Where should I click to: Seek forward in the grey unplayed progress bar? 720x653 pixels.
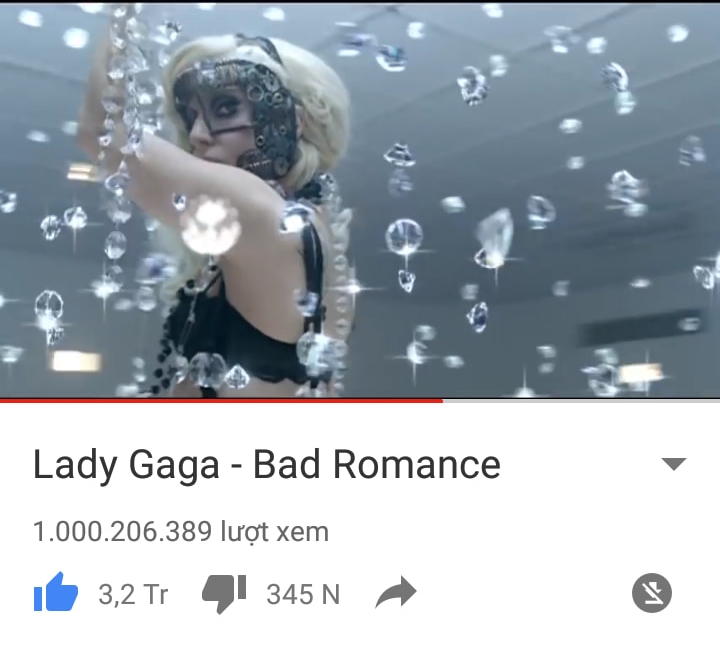(x=581, y=401)
